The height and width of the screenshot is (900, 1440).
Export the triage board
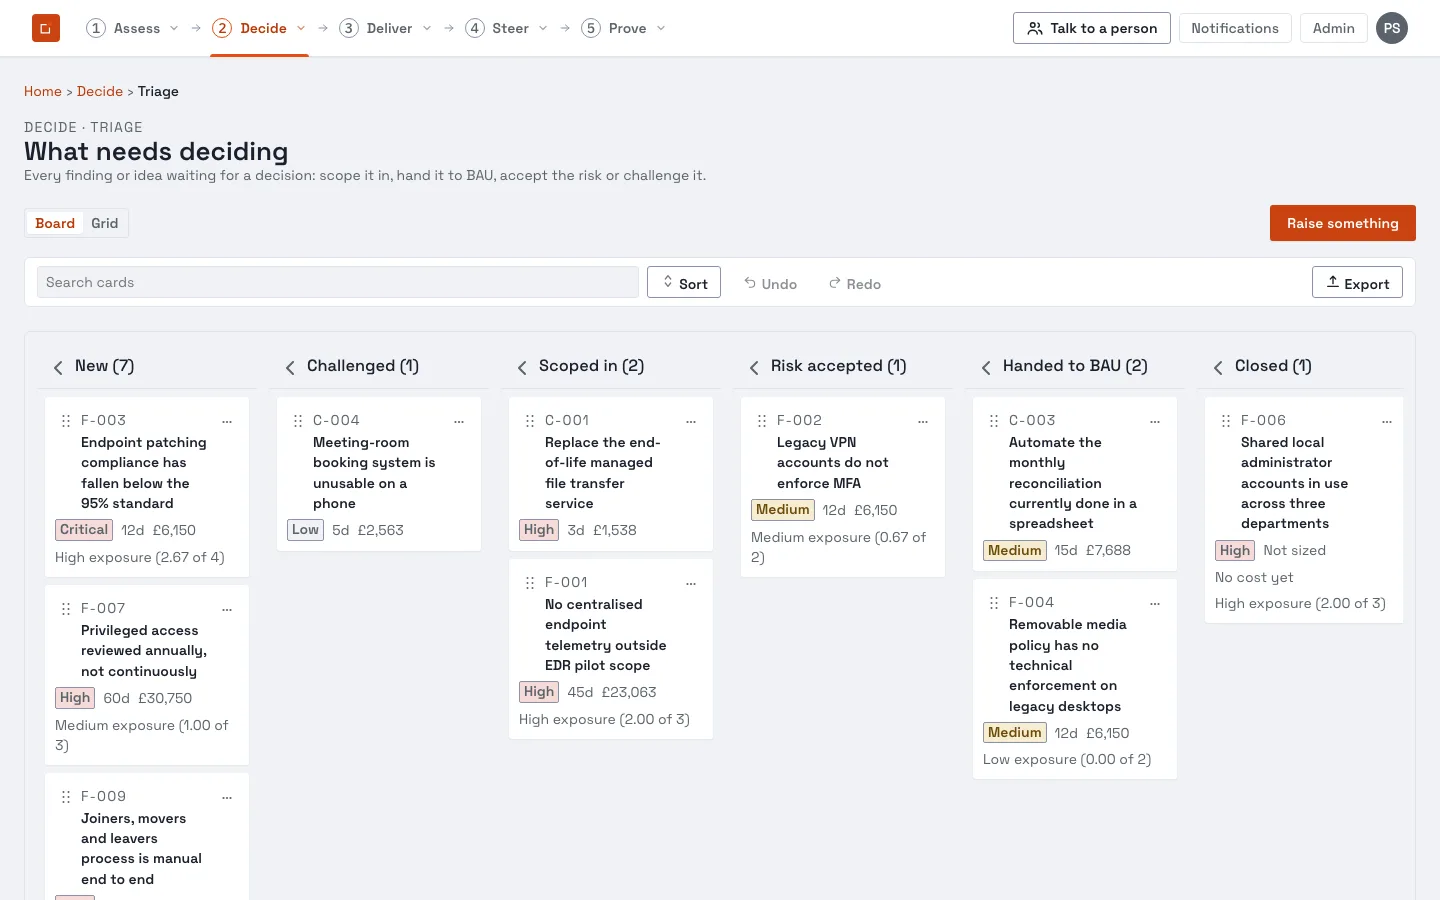pyautogui.click(x=1357, y=283)
